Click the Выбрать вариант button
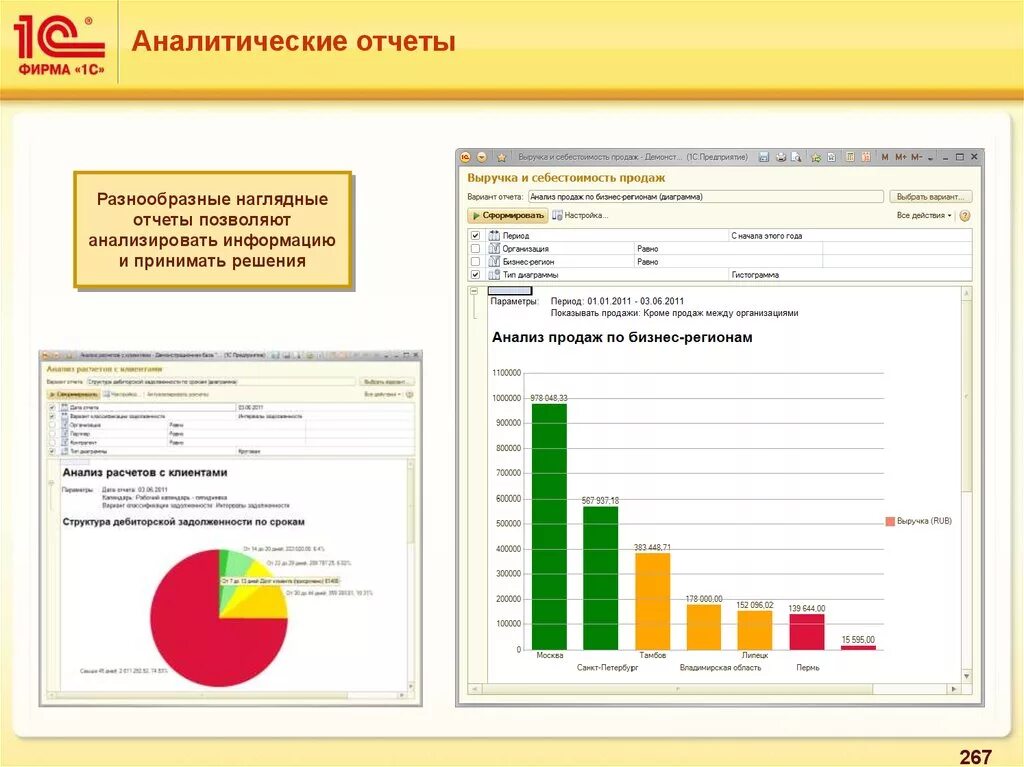1024x767 pixels. point(930,196)
